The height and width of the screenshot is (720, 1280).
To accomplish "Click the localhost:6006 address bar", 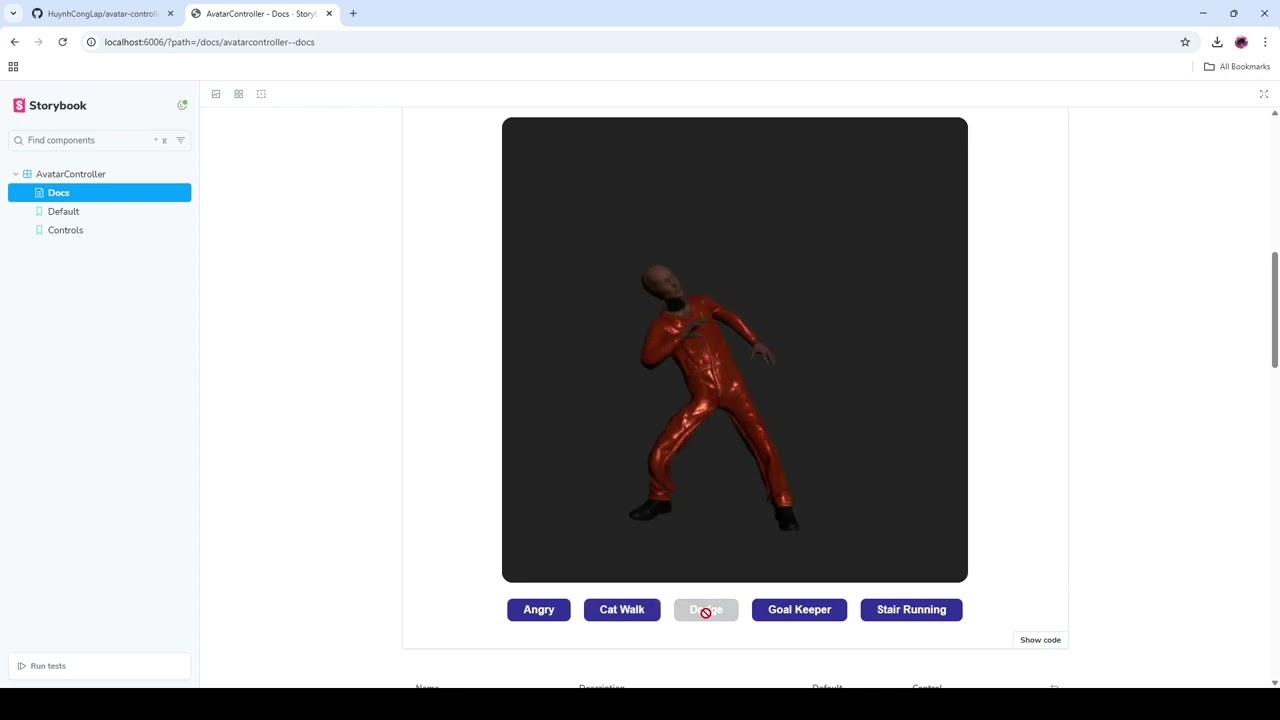I will coord(635,42).
